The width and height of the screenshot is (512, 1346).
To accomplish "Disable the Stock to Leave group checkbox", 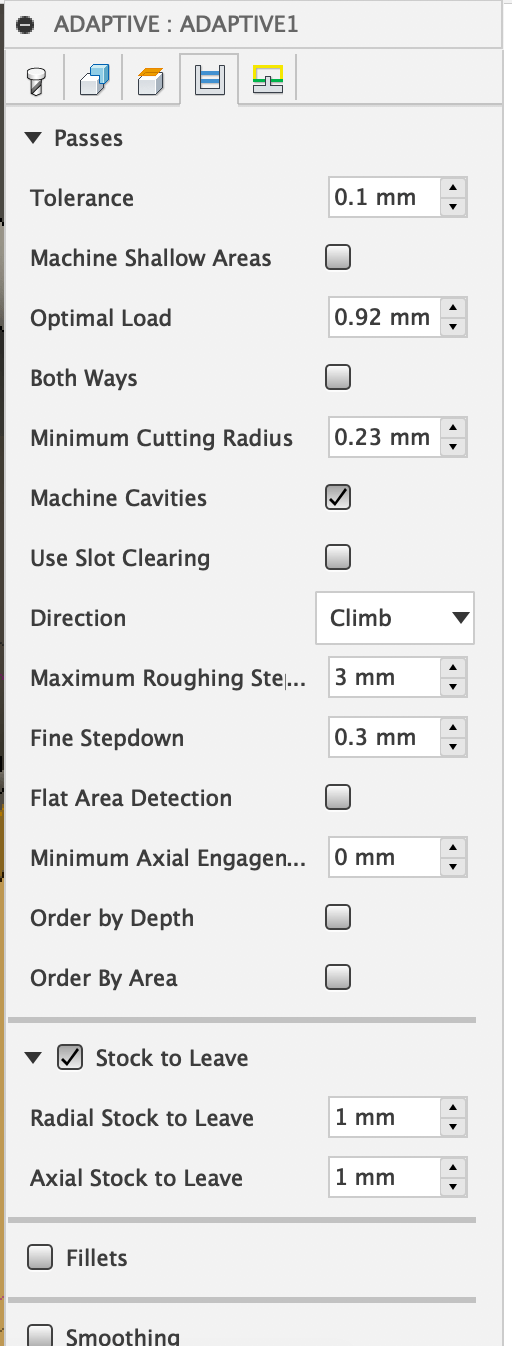I will [x=70, y=1058].
